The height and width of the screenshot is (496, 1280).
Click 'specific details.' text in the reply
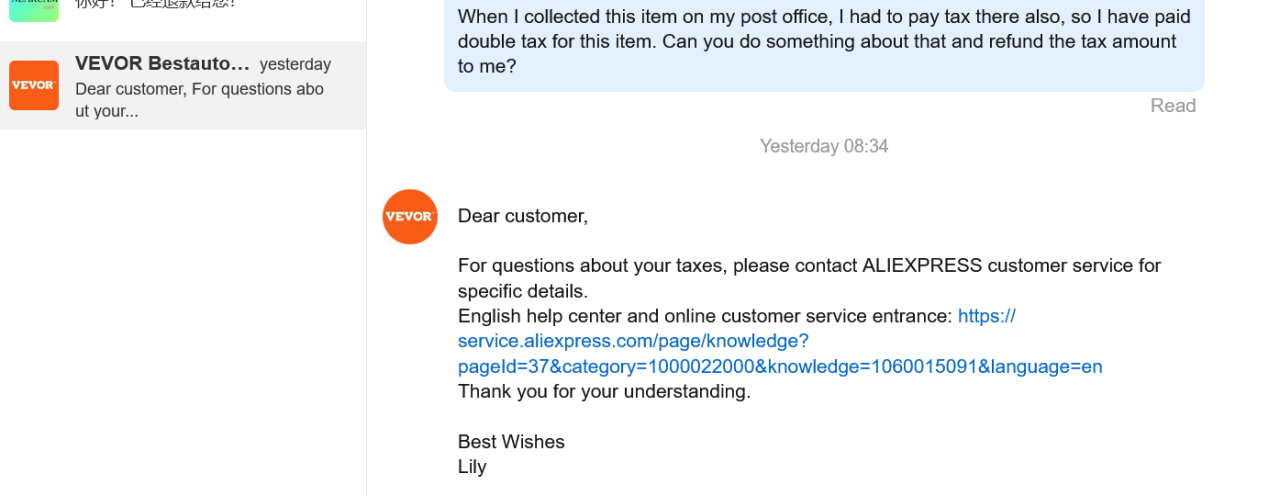(522, 291)
